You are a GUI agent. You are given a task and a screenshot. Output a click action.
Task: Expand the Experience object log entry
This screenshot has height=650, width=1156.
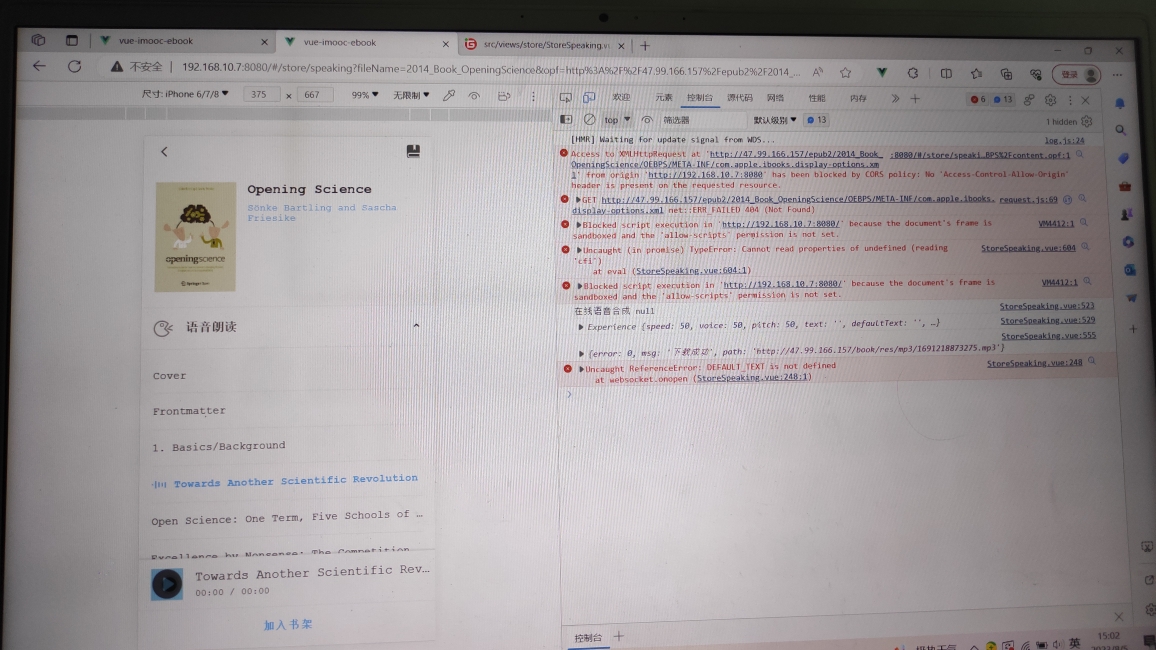point(581,326)
